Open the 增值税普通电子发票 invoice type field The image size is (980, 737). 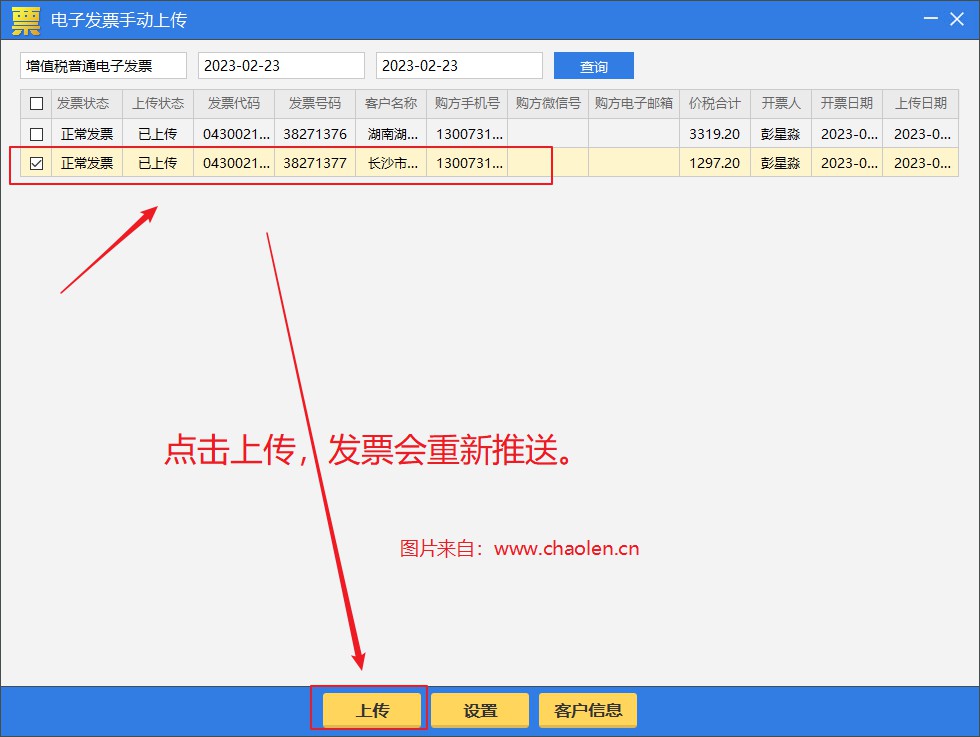click(x=103, y=66)
